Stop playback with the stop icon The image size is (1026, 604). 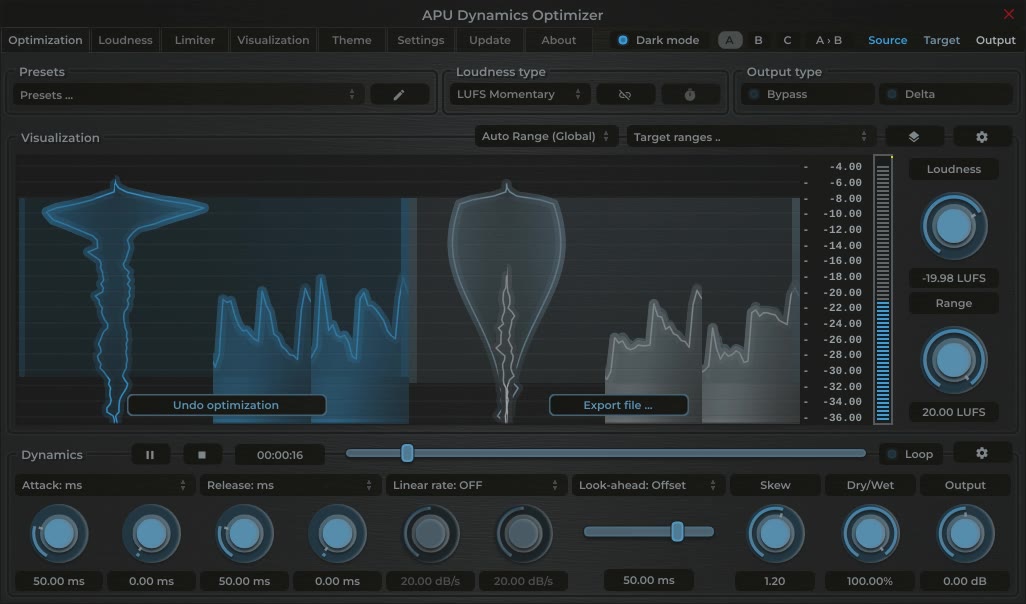[202, 453]
